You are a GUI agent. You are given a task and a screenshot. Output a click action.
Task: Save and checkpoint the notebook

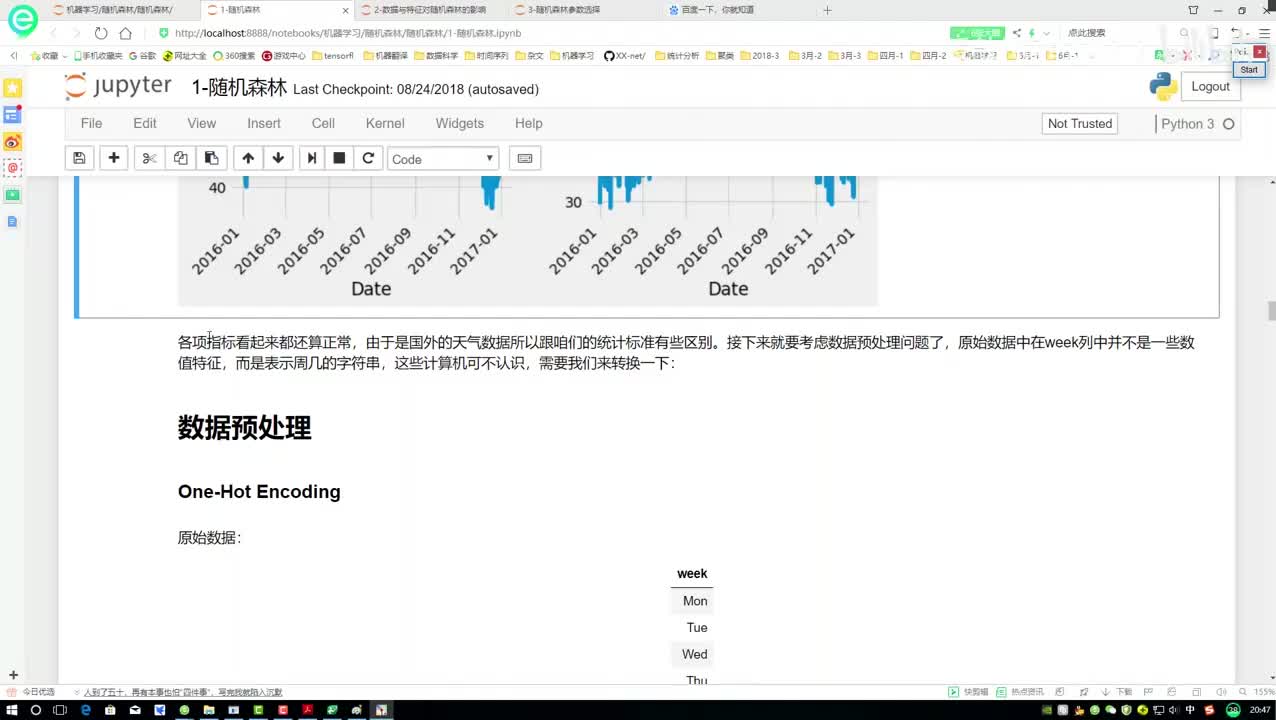tap(79, 158)
